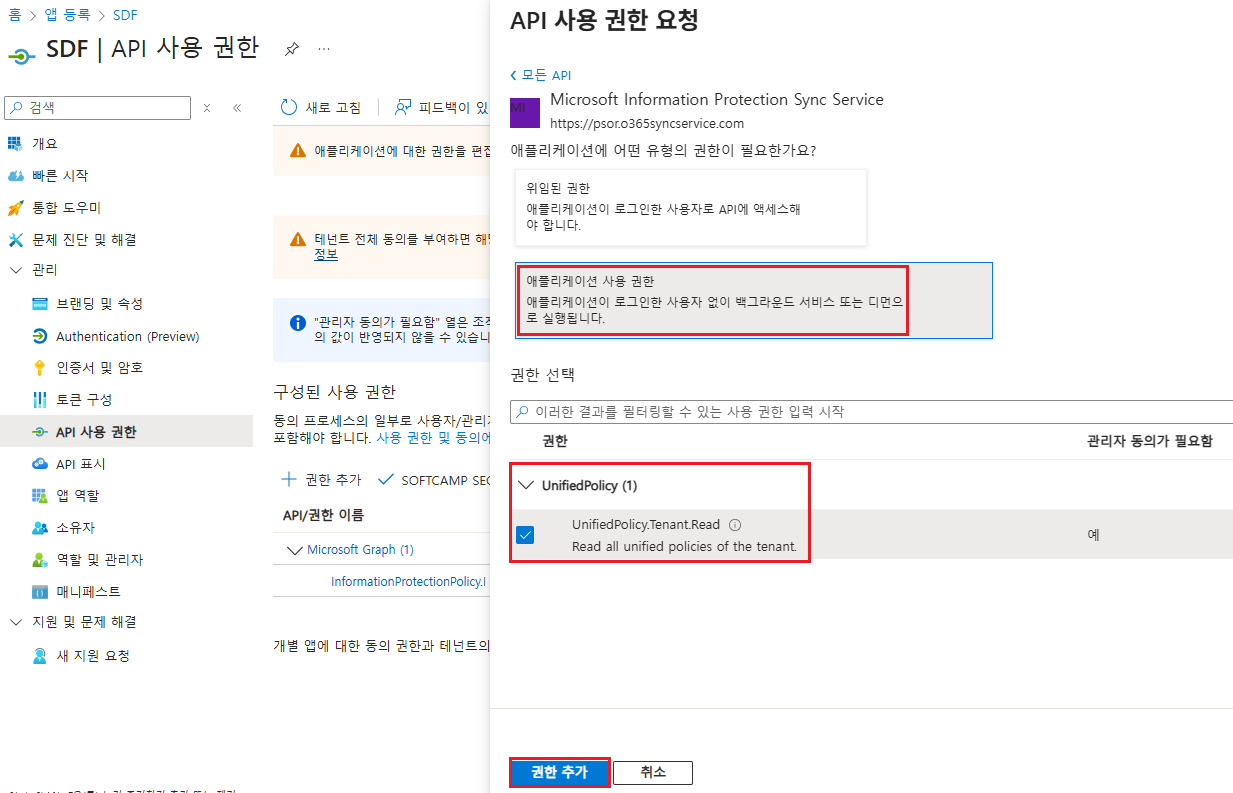Image resolution: width=1233 pixels, height=793 pixels.
Task: Click the permission filter search field
Action: tap(870, 412)
